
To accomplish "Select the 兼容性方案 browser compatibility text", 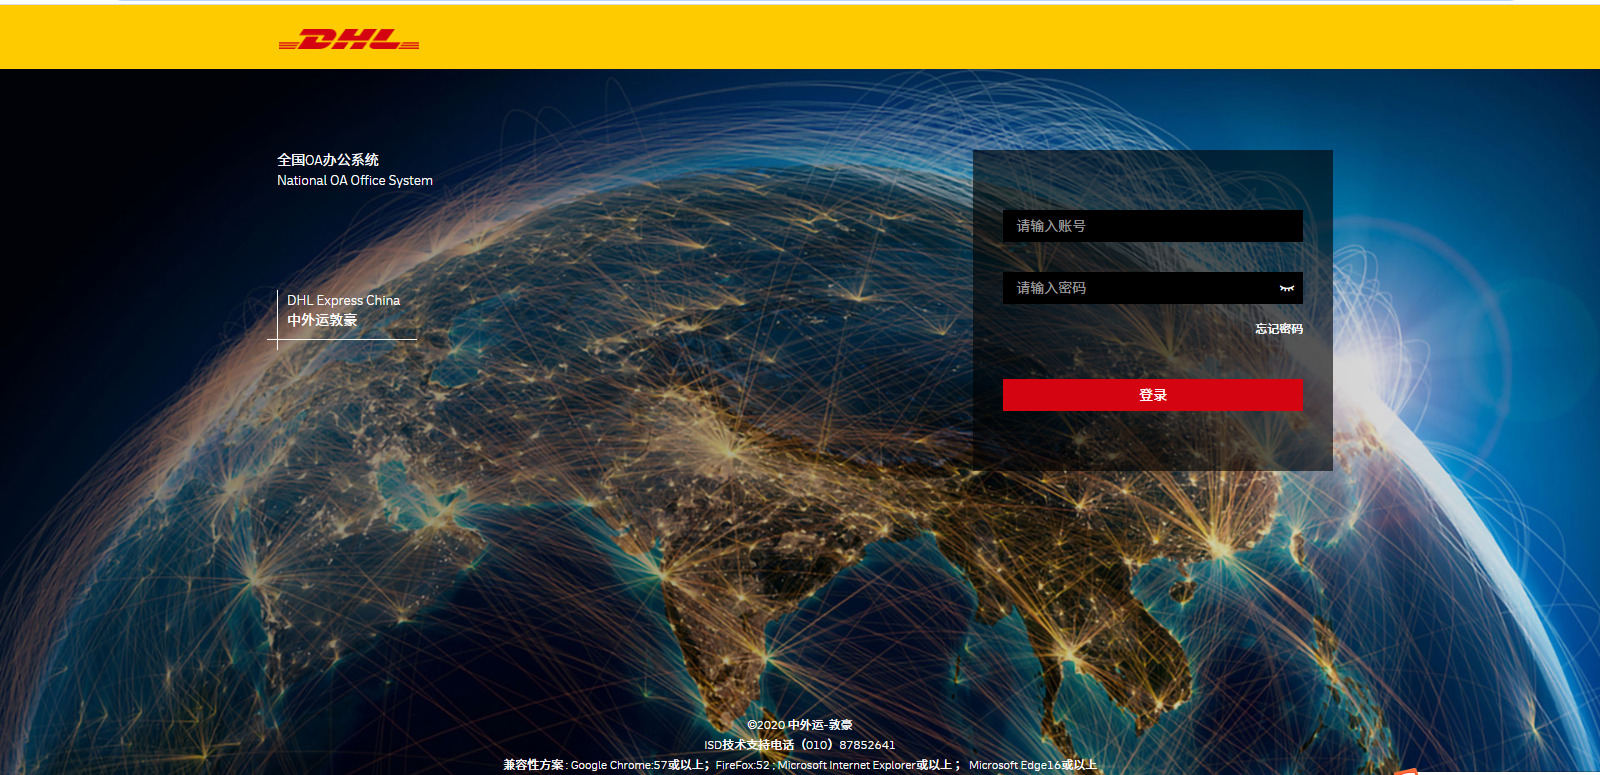I will click(800, 765).
